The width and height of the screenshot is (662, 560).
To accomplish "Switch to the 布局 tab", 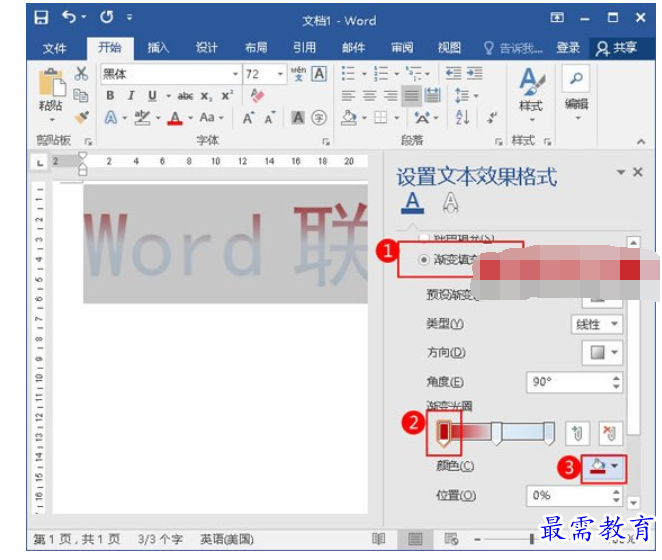I will pyautogui.click(x=256, y=48).
